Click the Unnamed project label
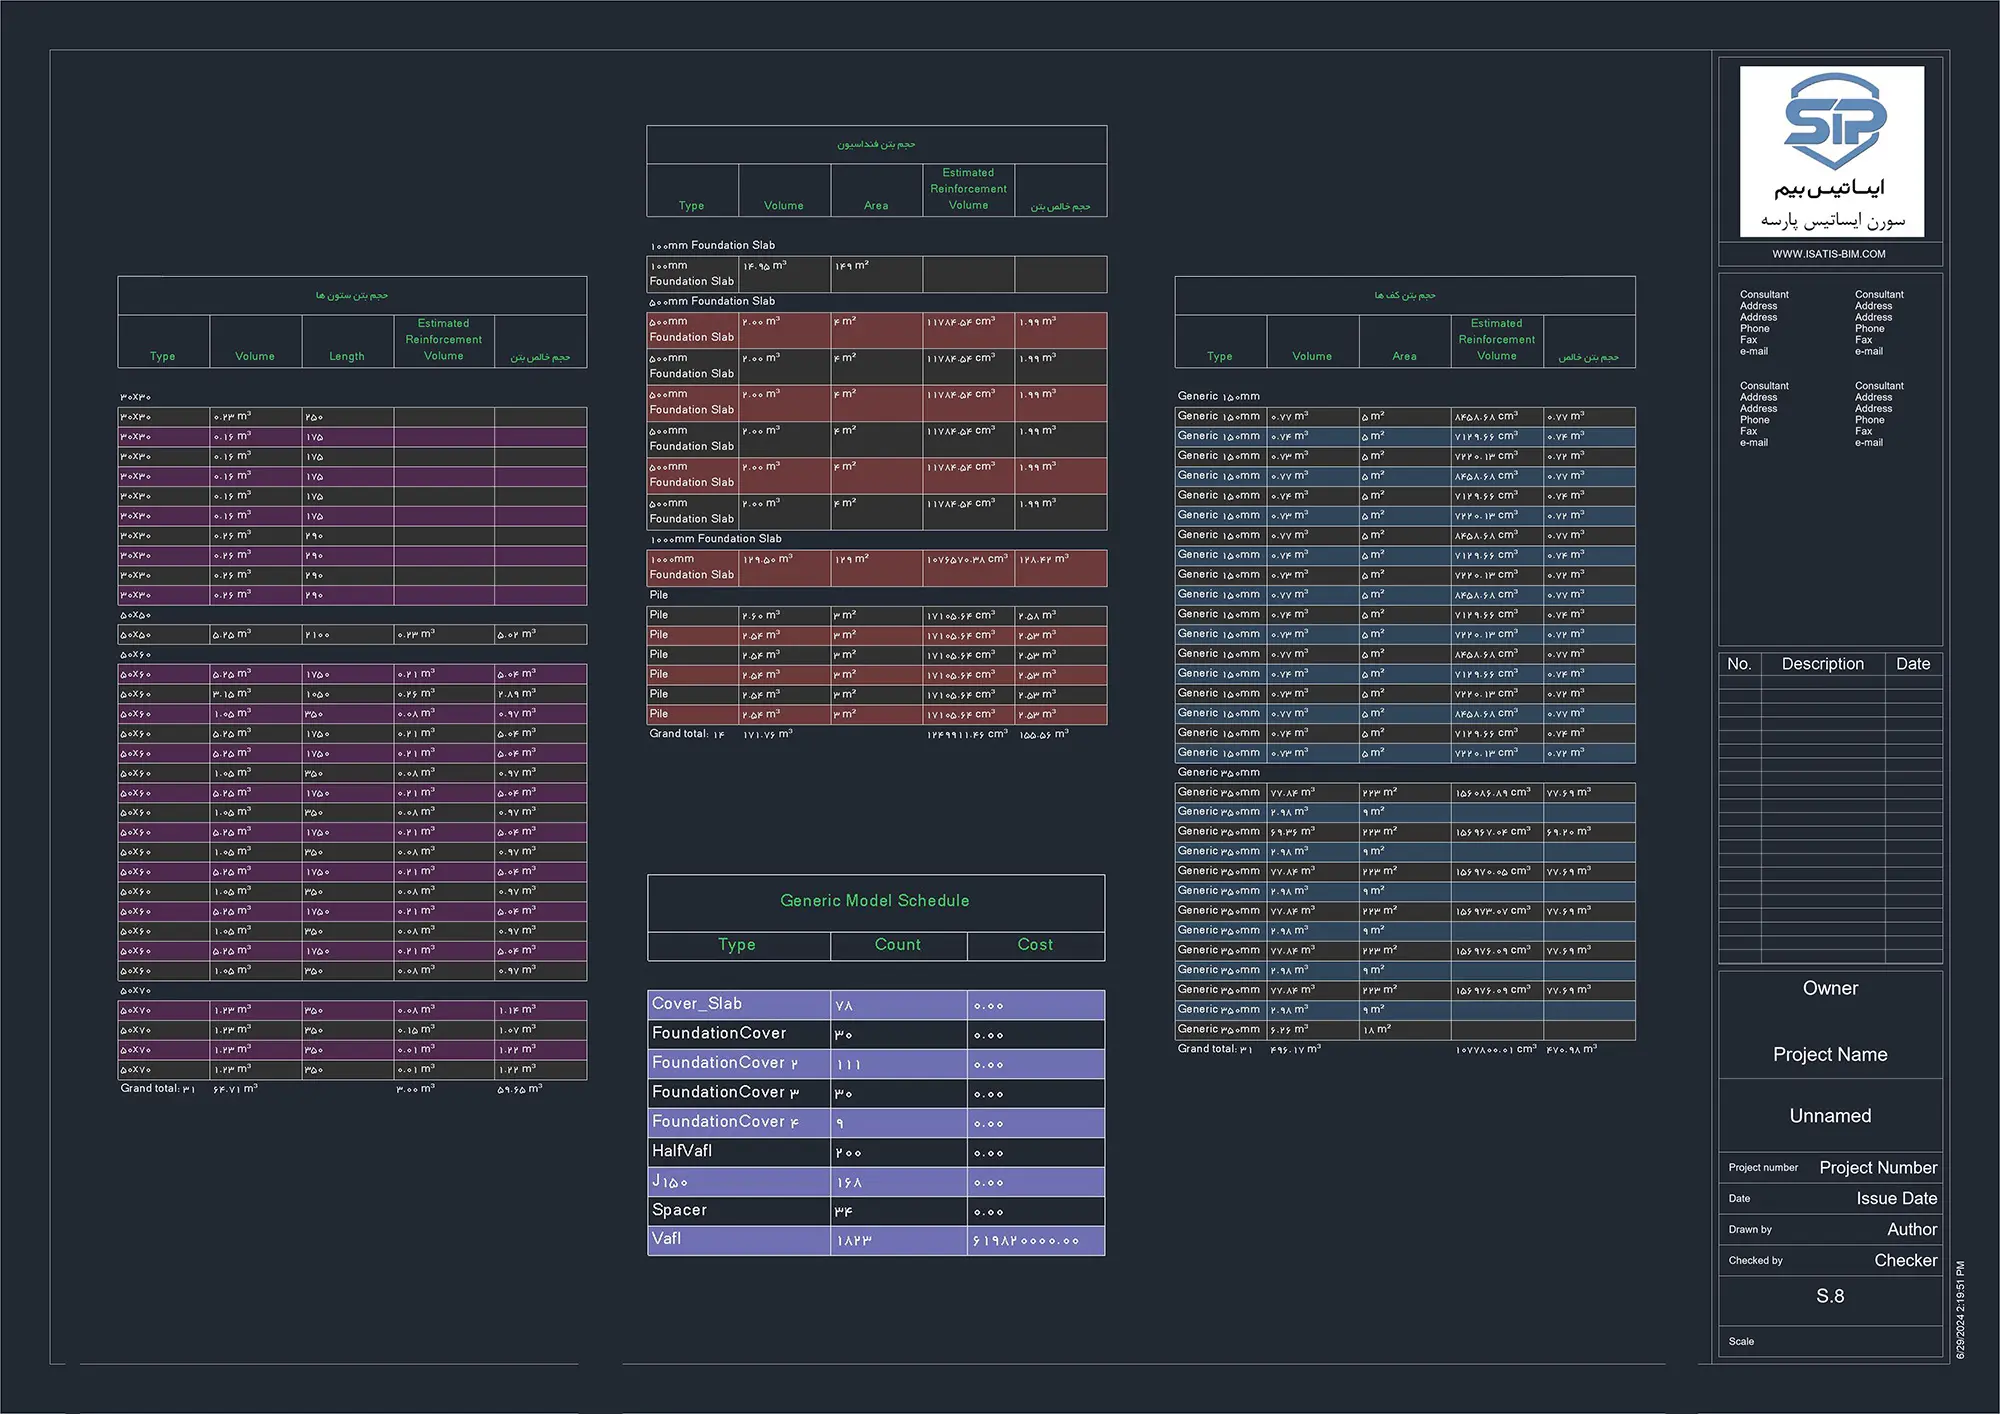This screenshot has height=1414, width=2000. pos(1830,1116)
